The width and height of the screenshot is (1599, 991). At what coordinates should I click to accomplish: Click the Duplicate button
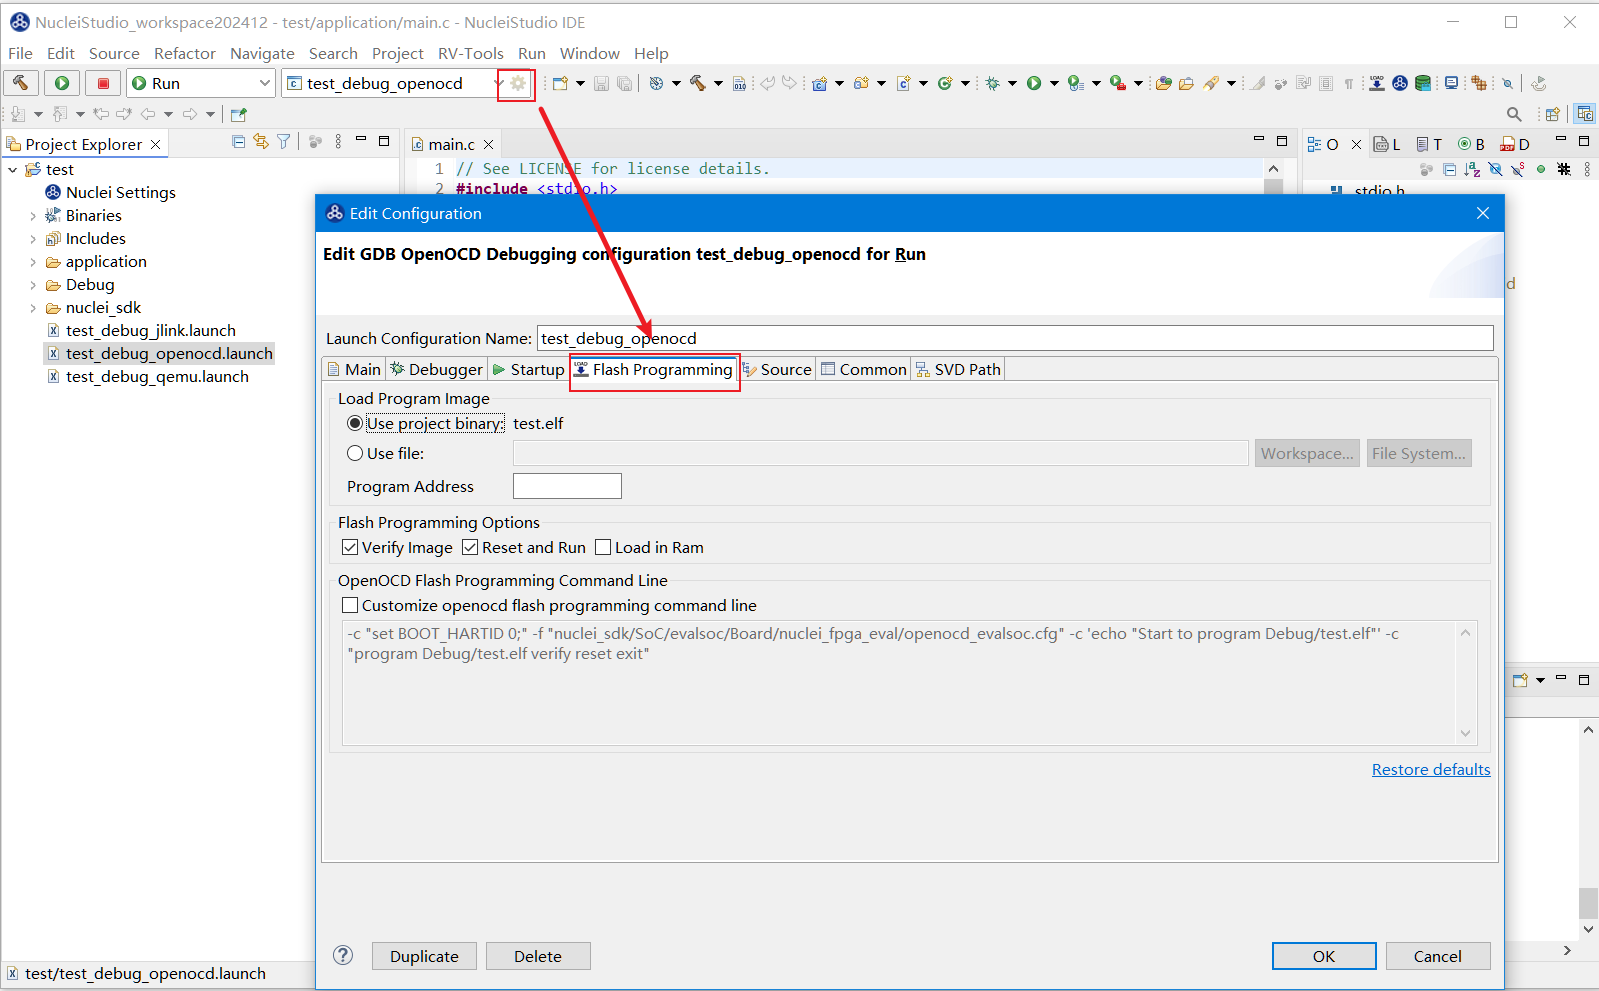(424, 956)
